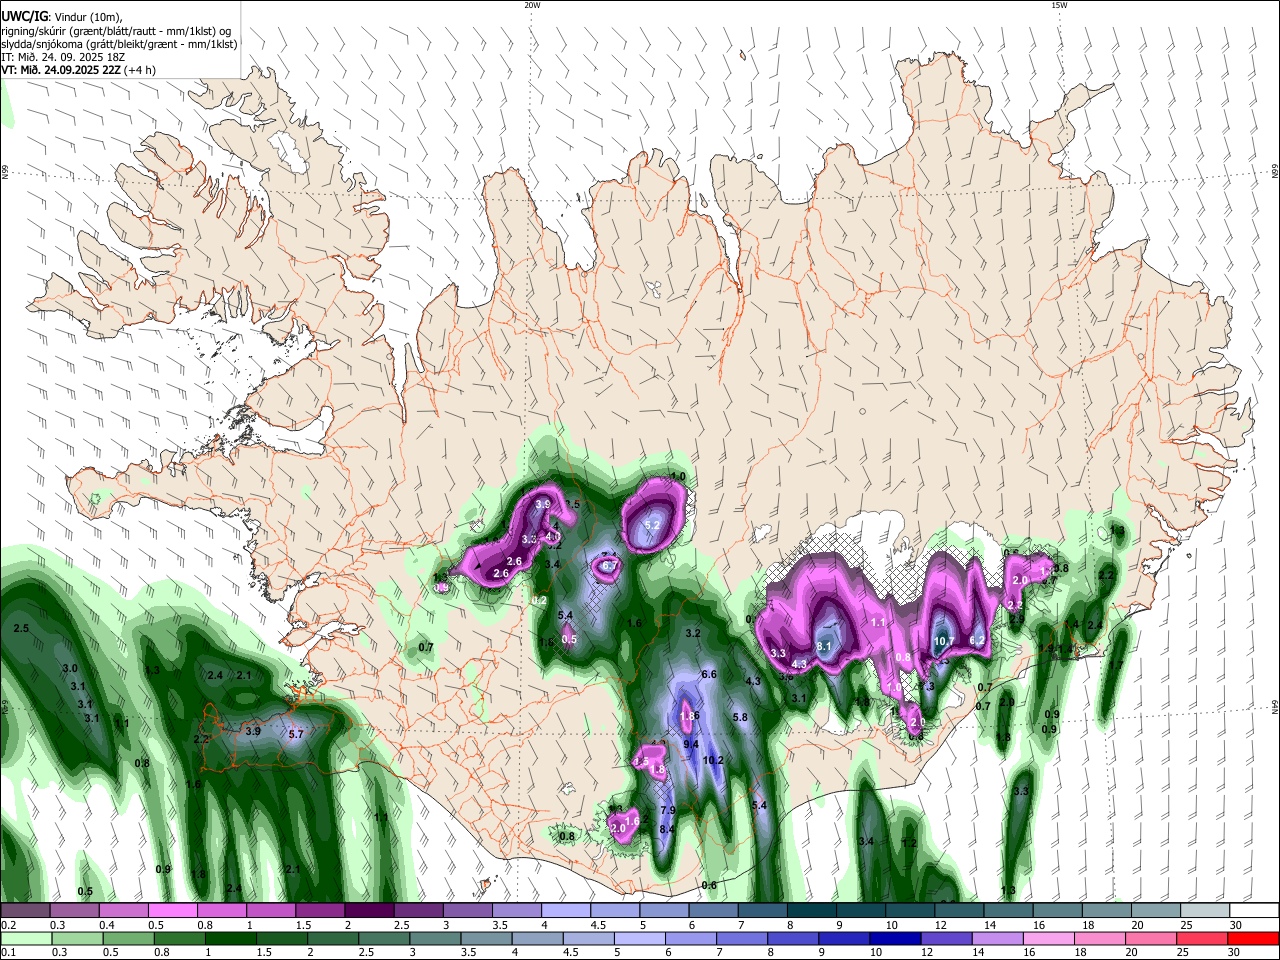Select the '0.2' label in snow legend
Viewport: 1280px width, 960px height.
click(x=8, y=925)
